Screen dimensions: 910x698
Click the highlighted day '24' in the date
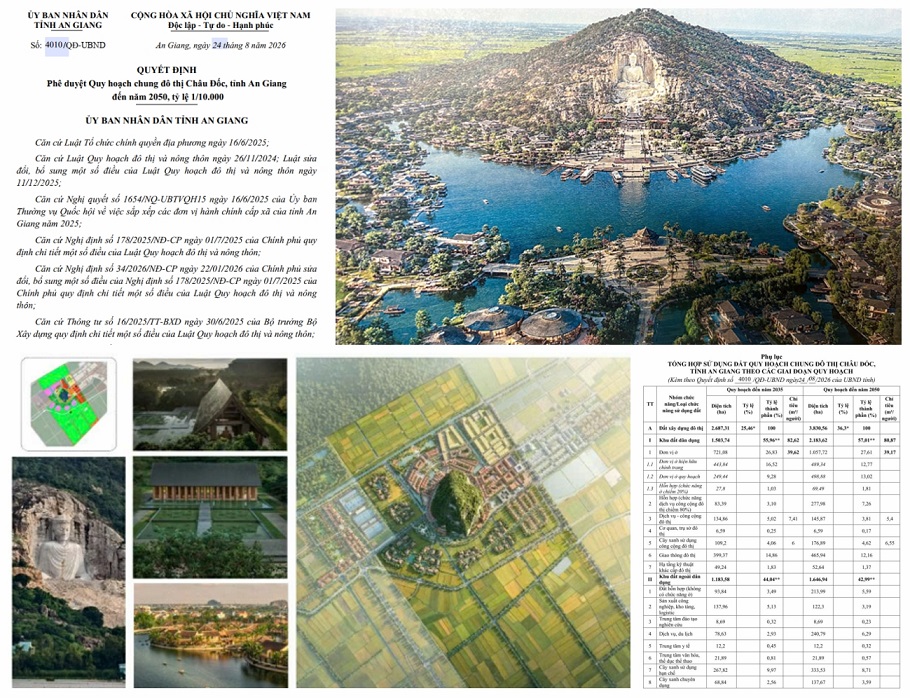click(x=218, y=45)
